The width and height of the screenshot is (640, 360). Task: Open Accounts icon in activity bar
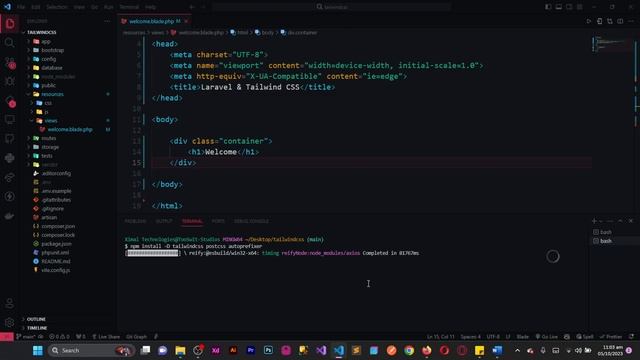point(10,303)
